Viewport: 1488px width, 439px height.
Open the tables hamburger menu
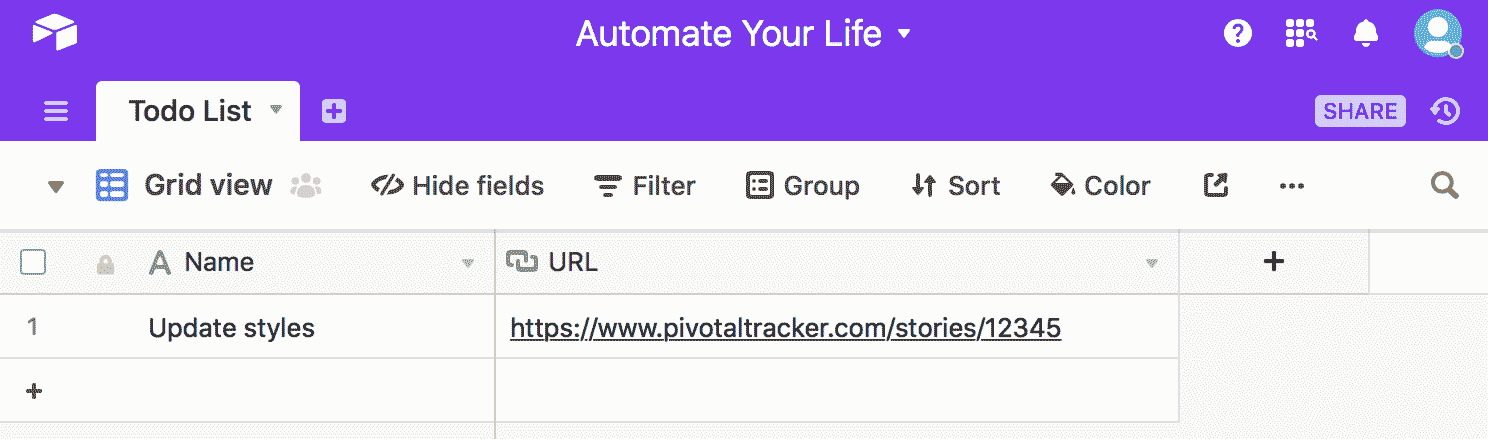56,111
